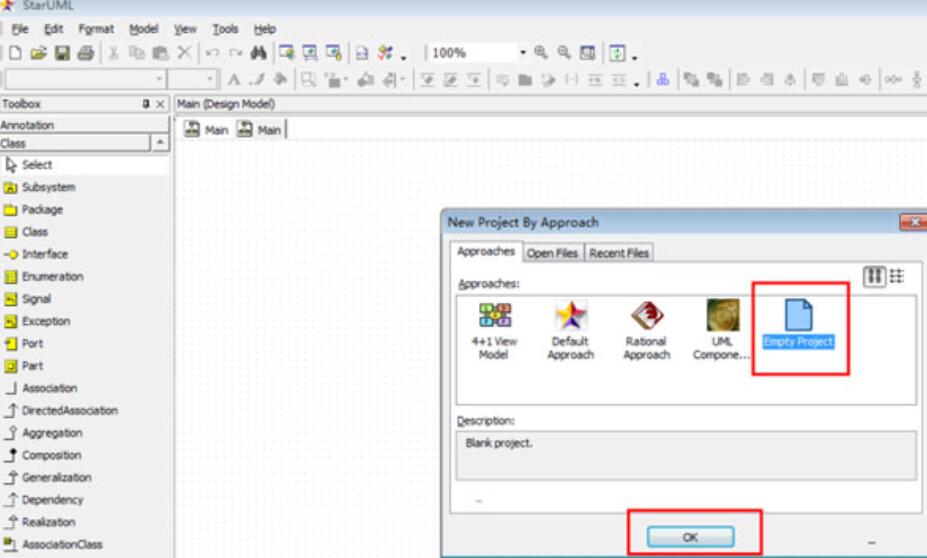927x558 pixels.
Task: Open the Format menu
Action: [96, 29]
